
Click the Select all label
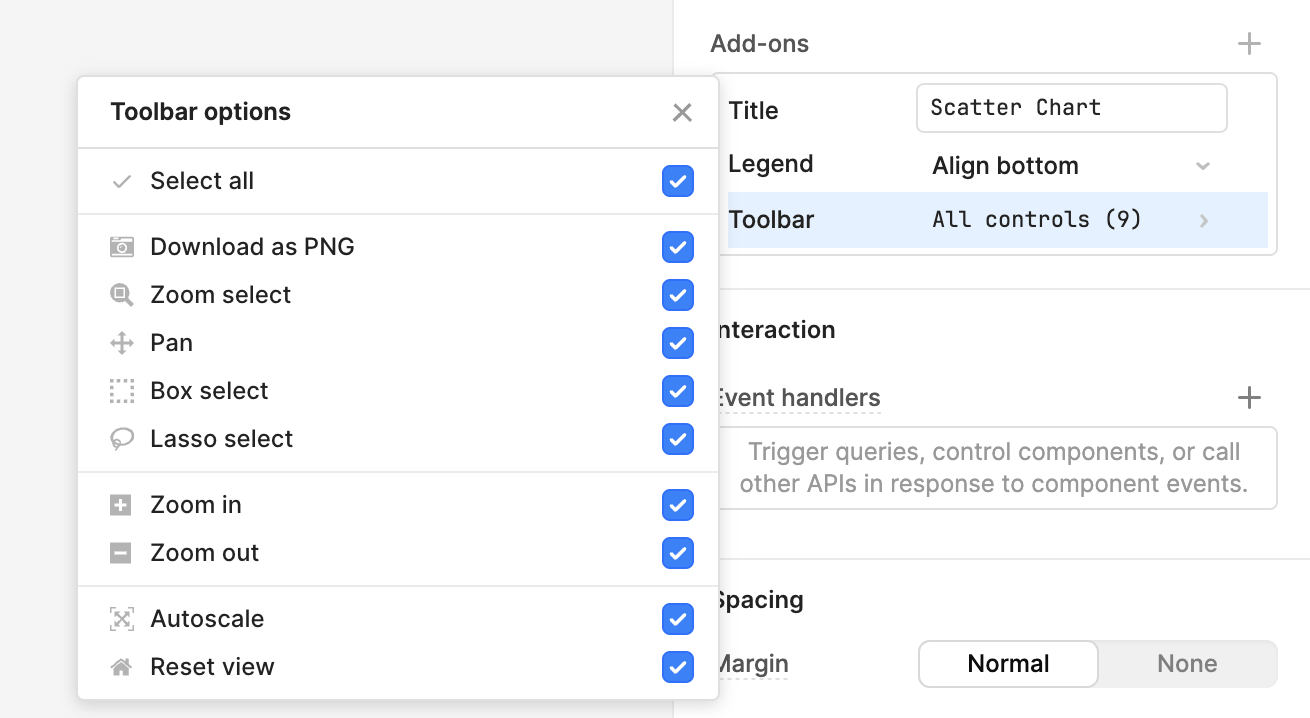click(202, 181)
